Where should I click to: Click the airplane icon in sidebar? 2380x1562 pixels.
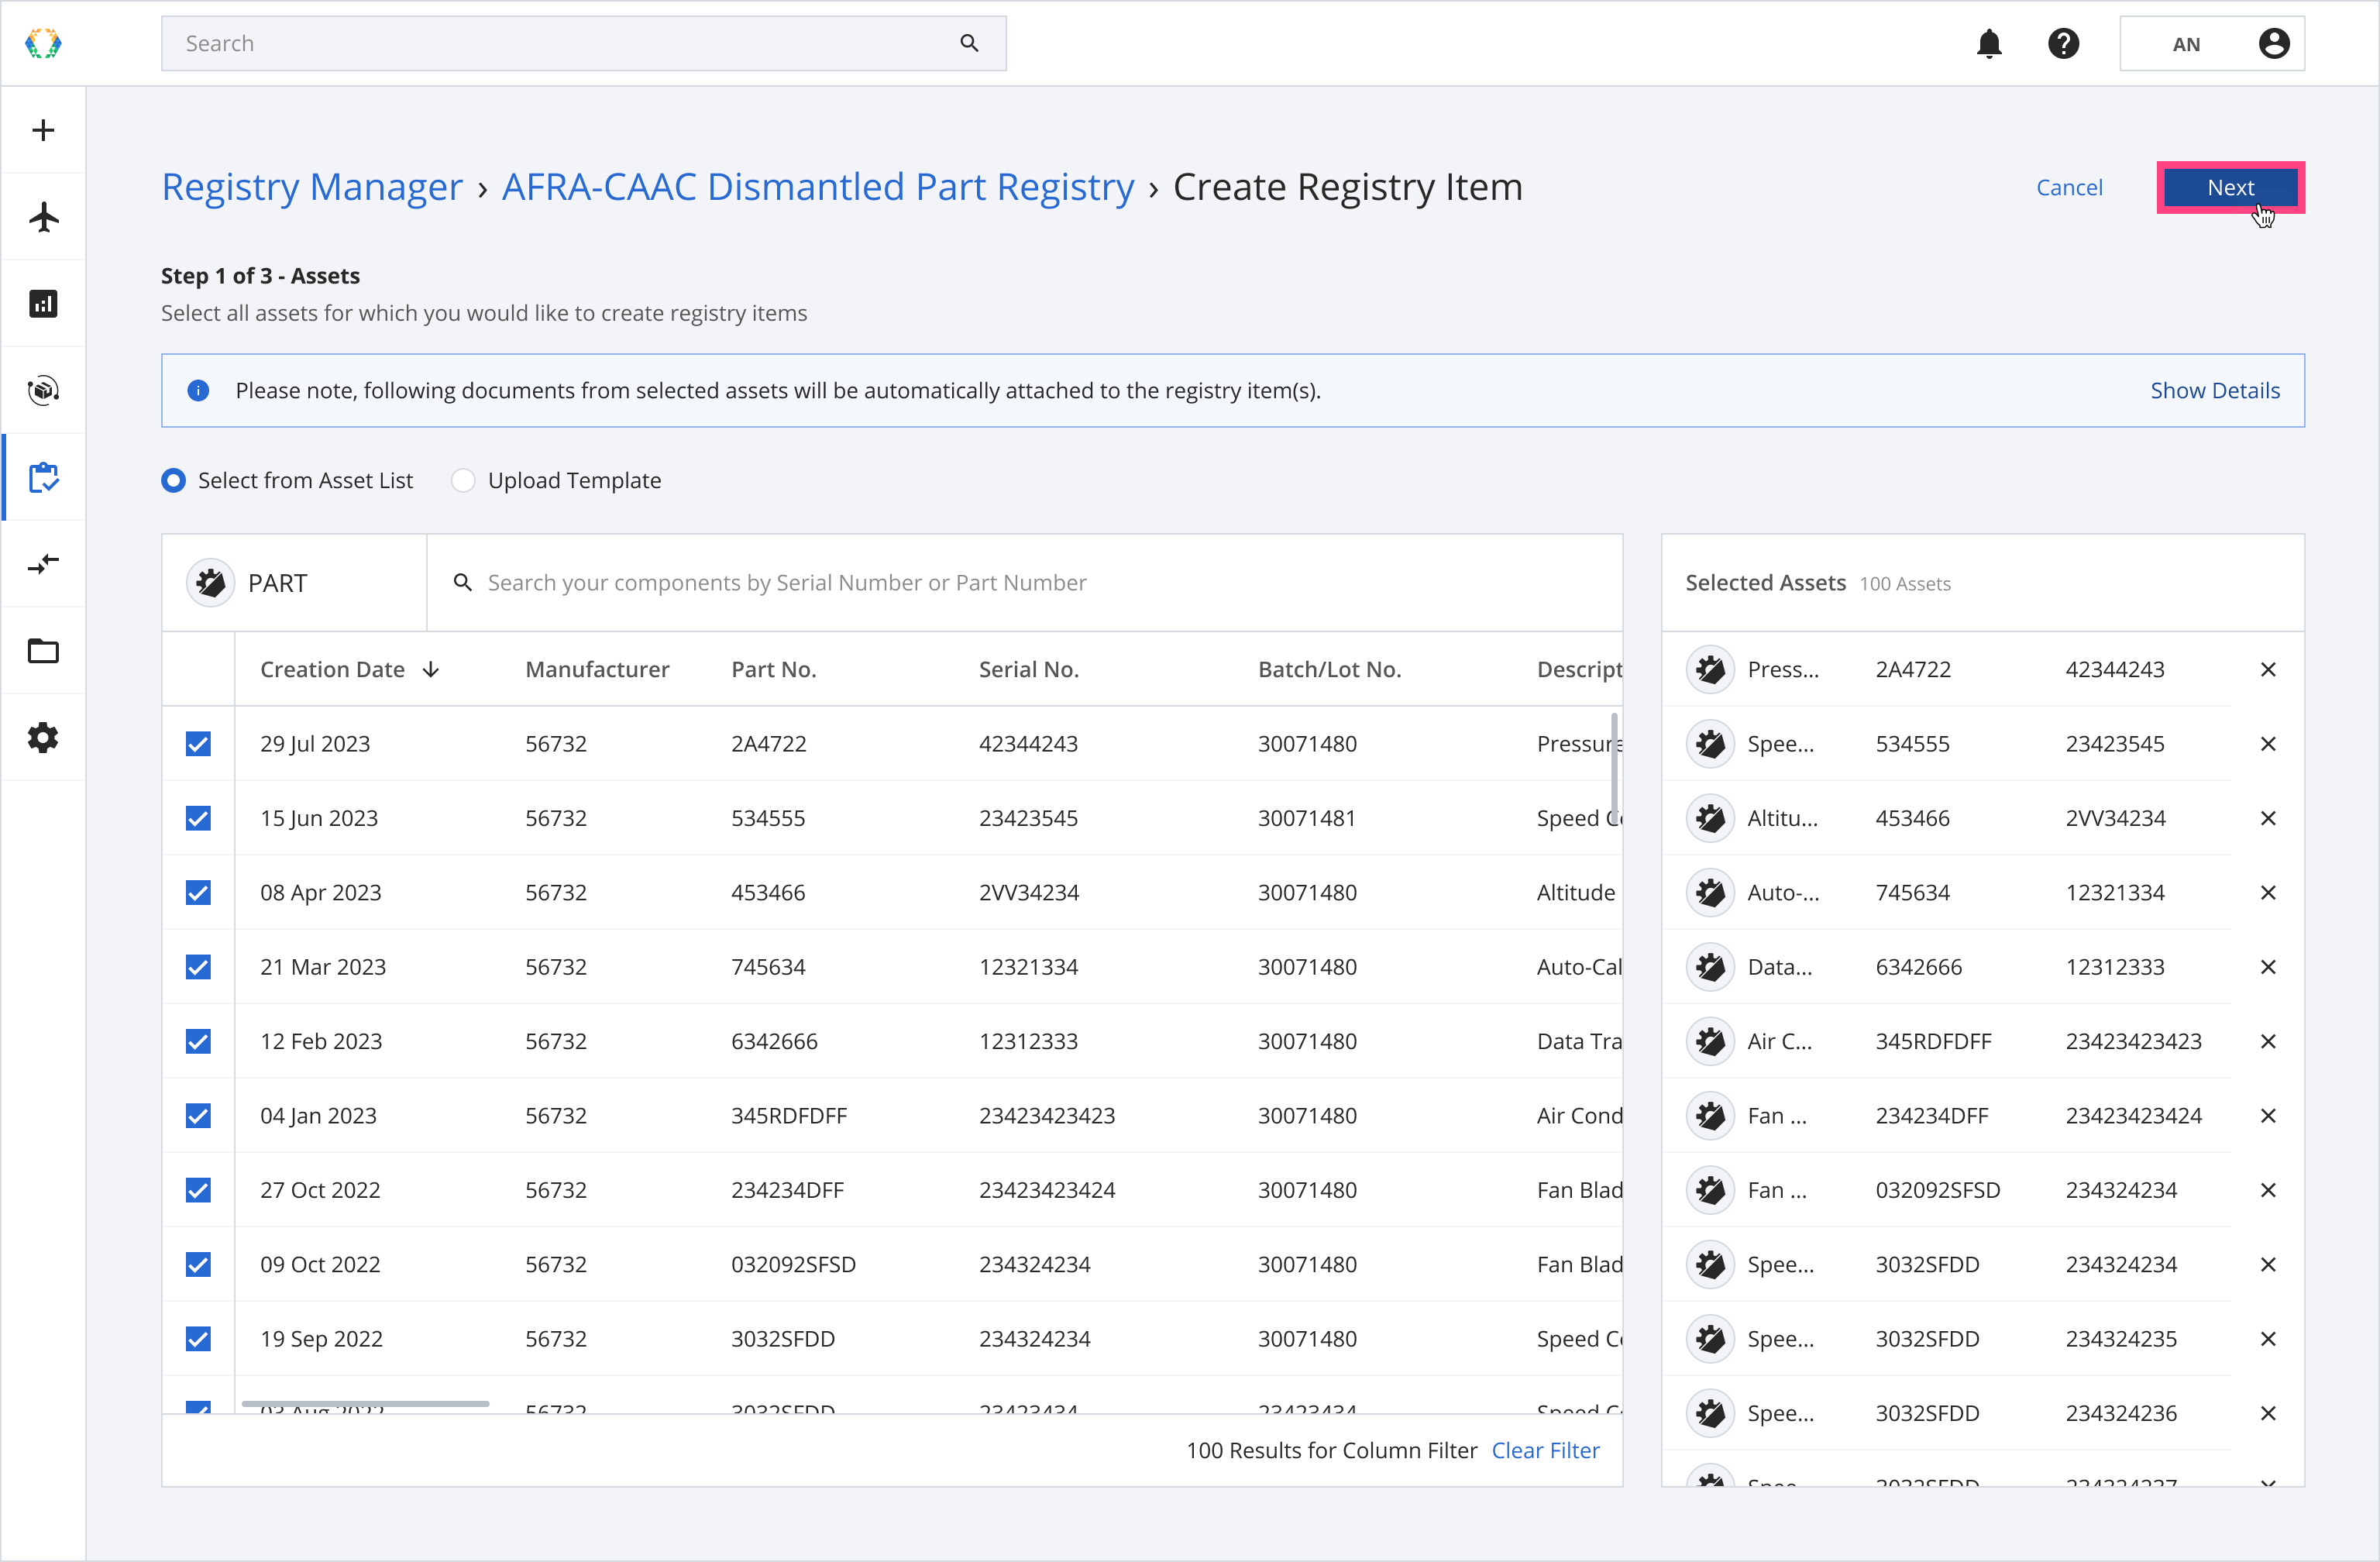tap(43, 217)
